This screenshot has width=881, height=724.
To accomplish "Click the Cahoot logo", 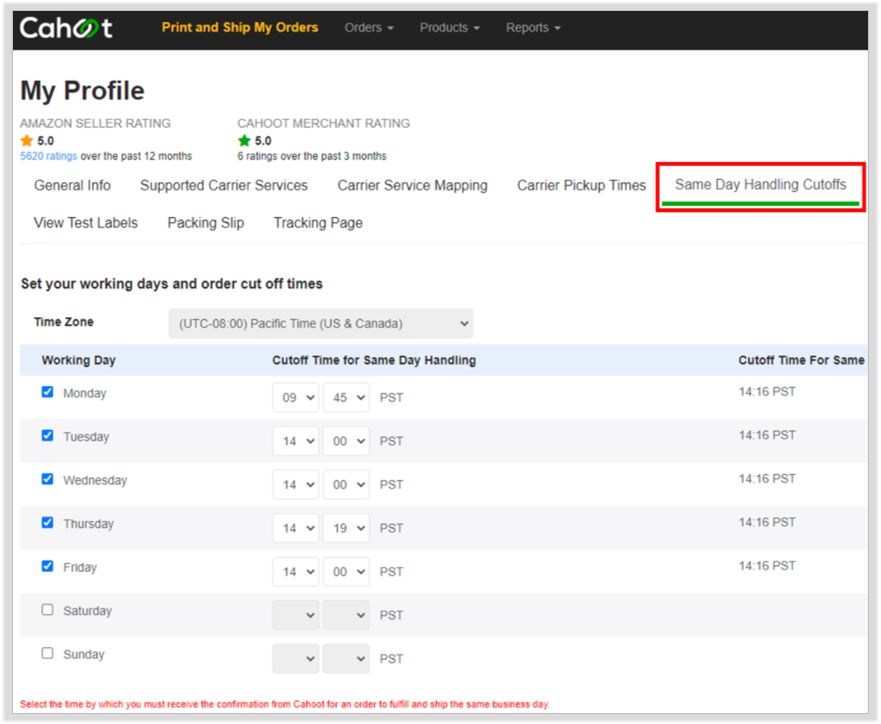I will (x=66, y=28).
